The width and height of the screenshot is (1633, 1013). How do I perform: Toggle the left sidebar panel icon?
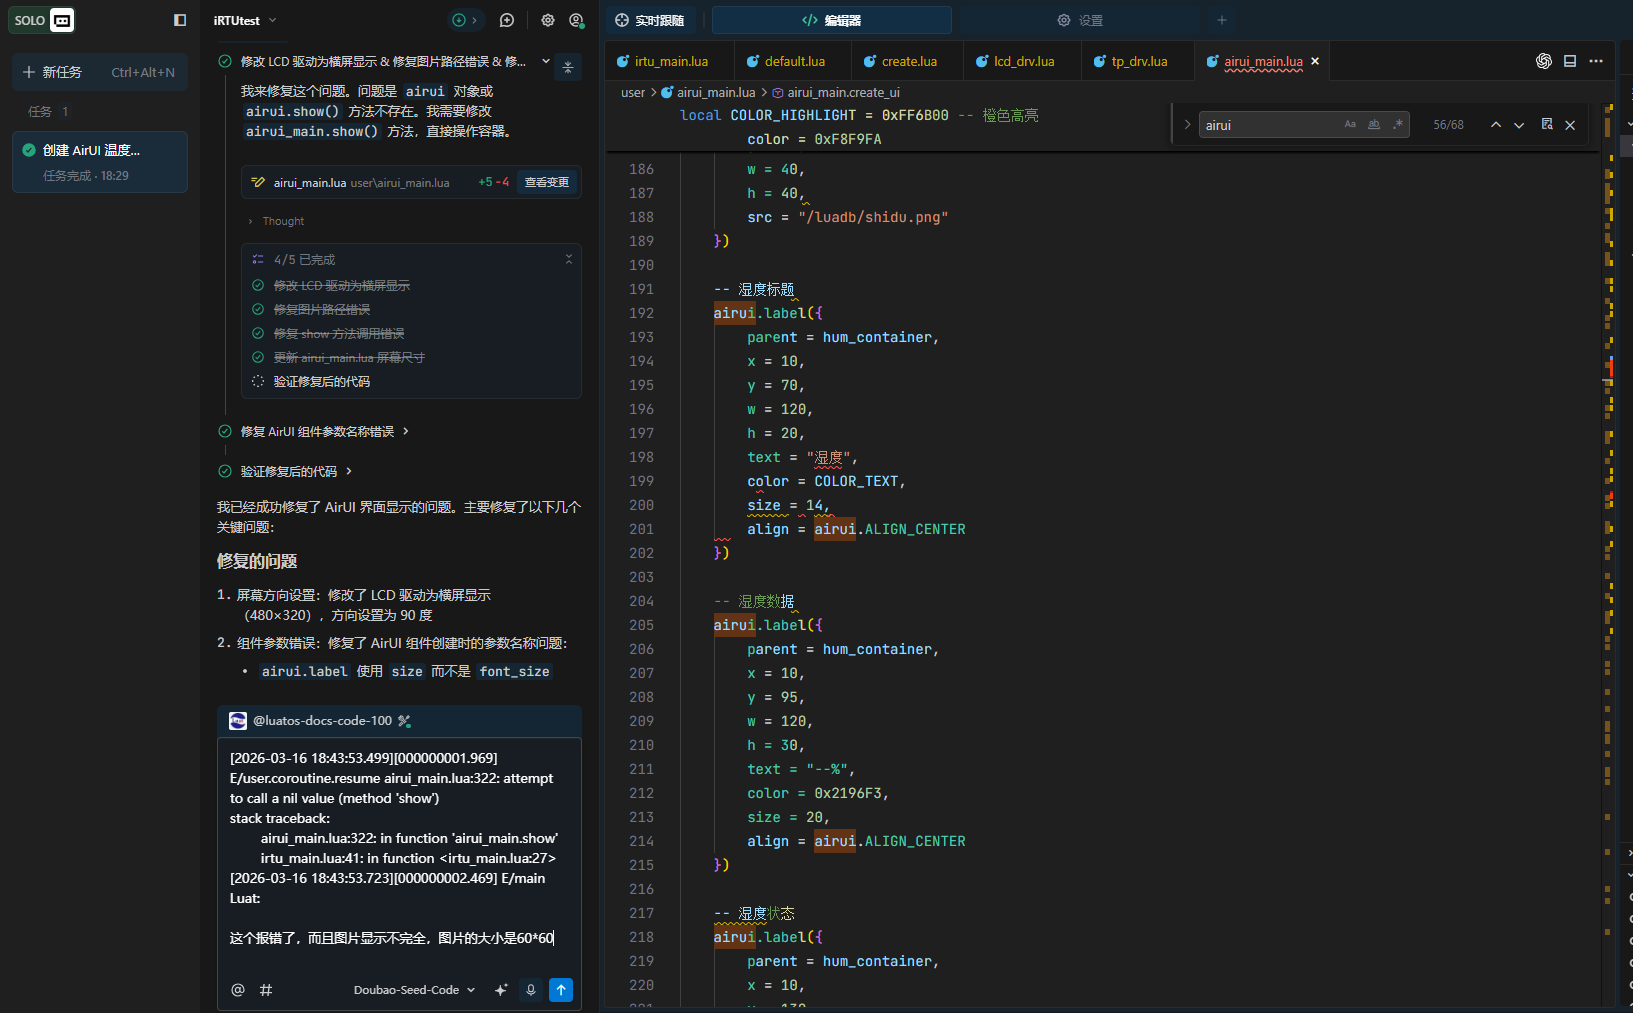[180, 20]
